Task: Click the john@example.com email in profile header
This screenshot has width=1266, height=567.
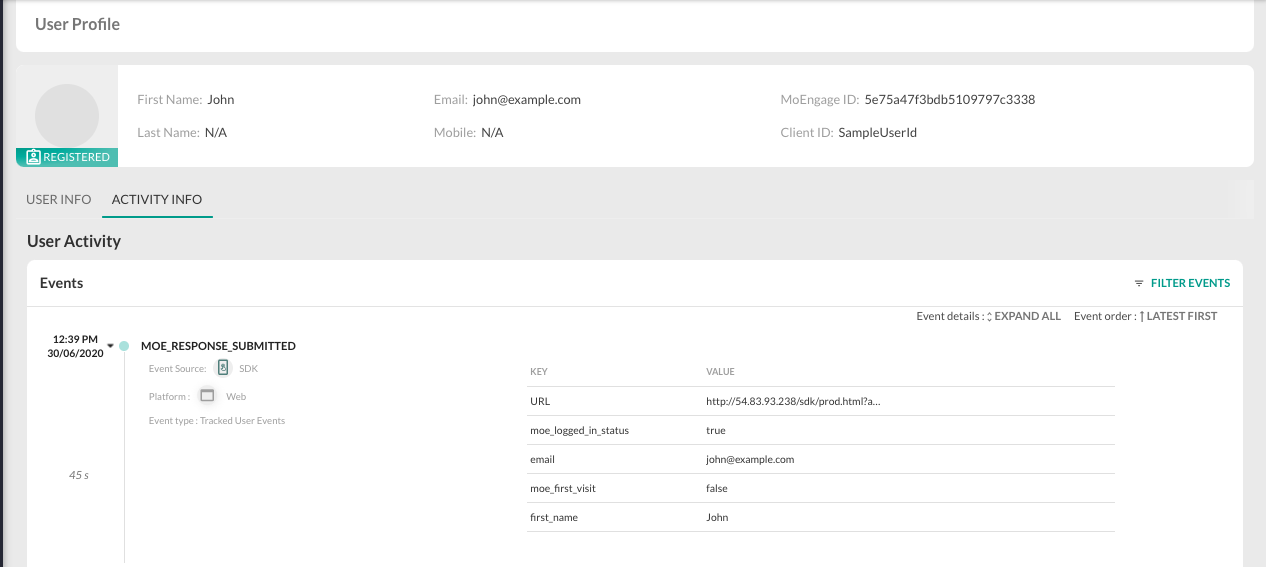Action: click(x=526, y=100)
